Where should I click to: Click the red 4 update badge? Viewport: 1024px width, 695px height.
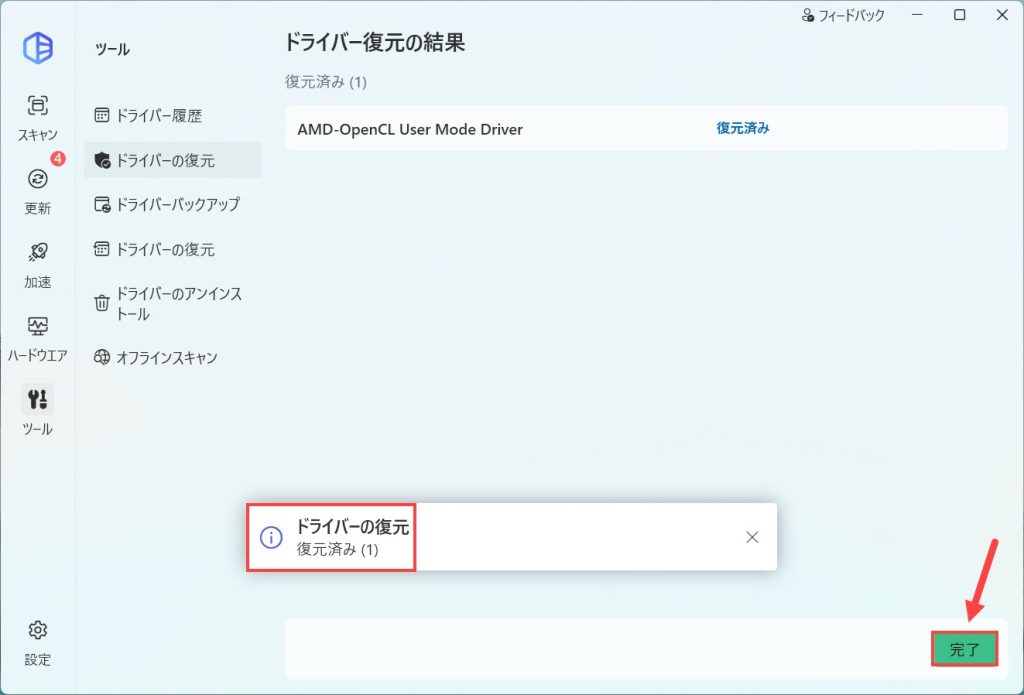[x=58, y=159]
